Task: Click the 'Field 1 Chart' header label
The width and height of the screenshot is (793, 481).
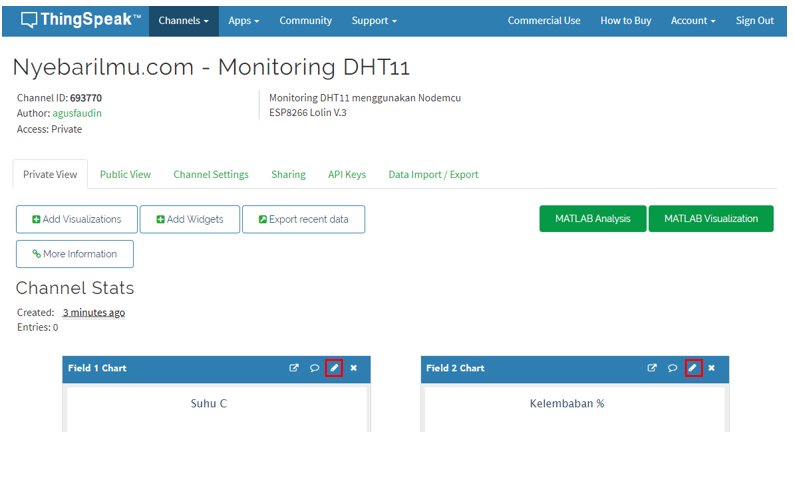Action: [x=97, y=368]
